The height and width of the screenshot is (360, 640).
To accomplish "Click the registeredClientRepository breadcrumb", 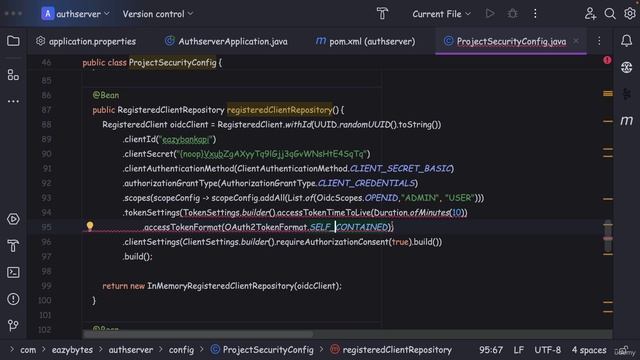I will click(391, 350).
